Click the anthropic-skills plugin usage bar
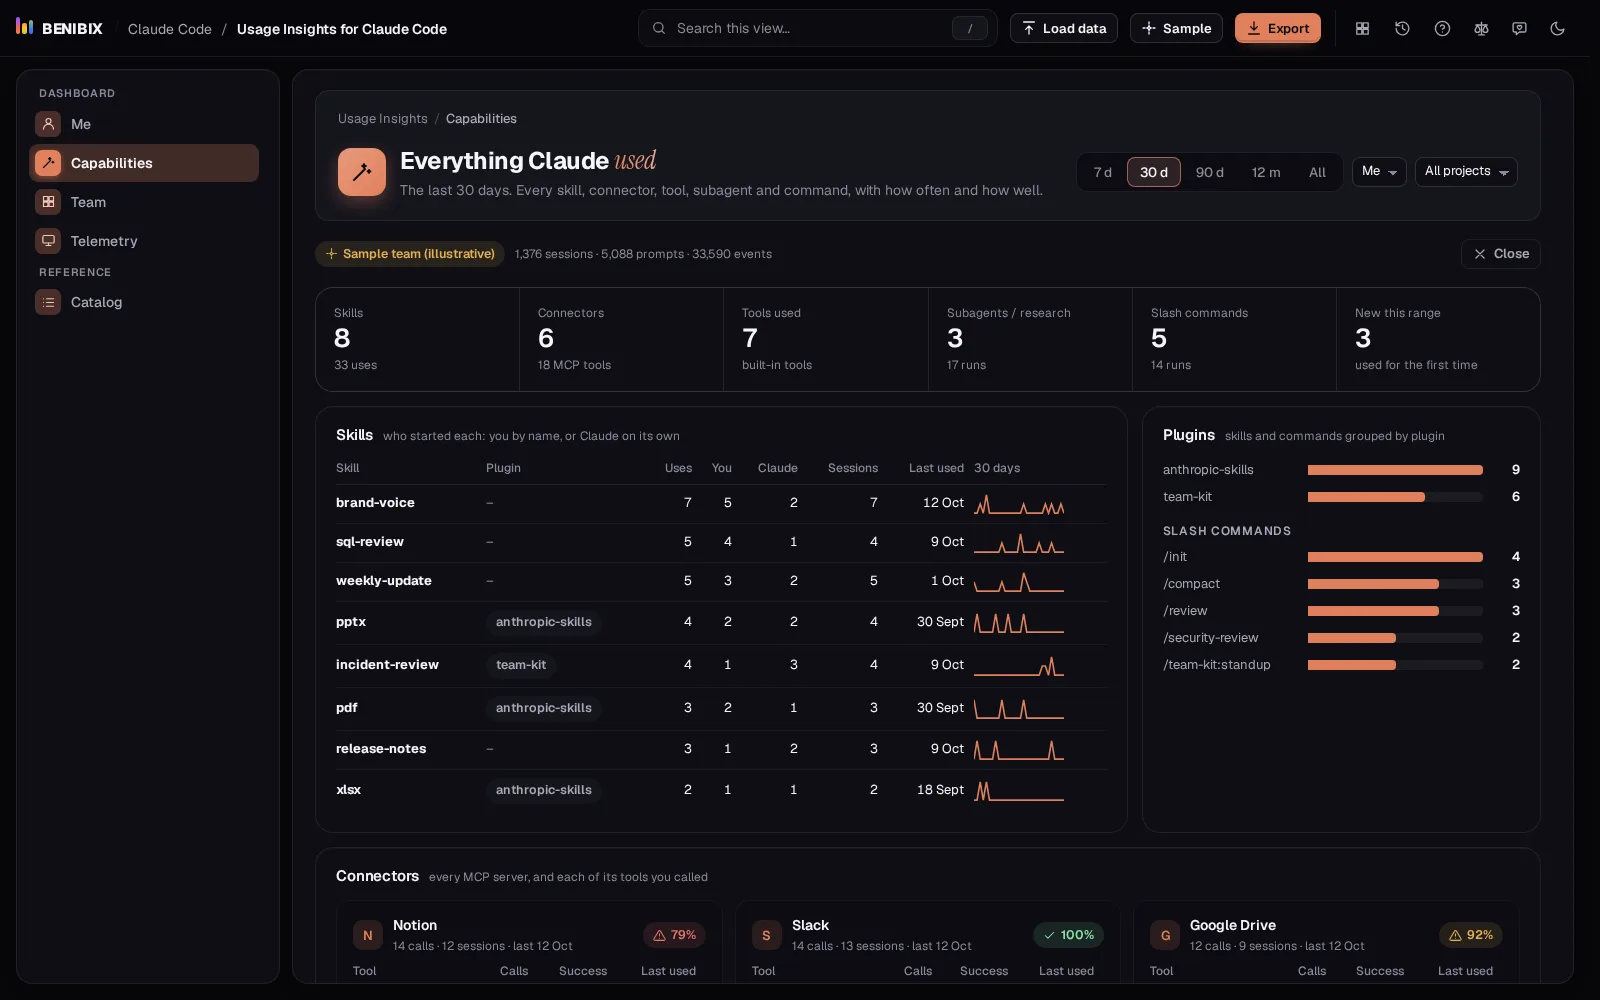This screenshot has width=1600, height=1000. pos(1395,470)
